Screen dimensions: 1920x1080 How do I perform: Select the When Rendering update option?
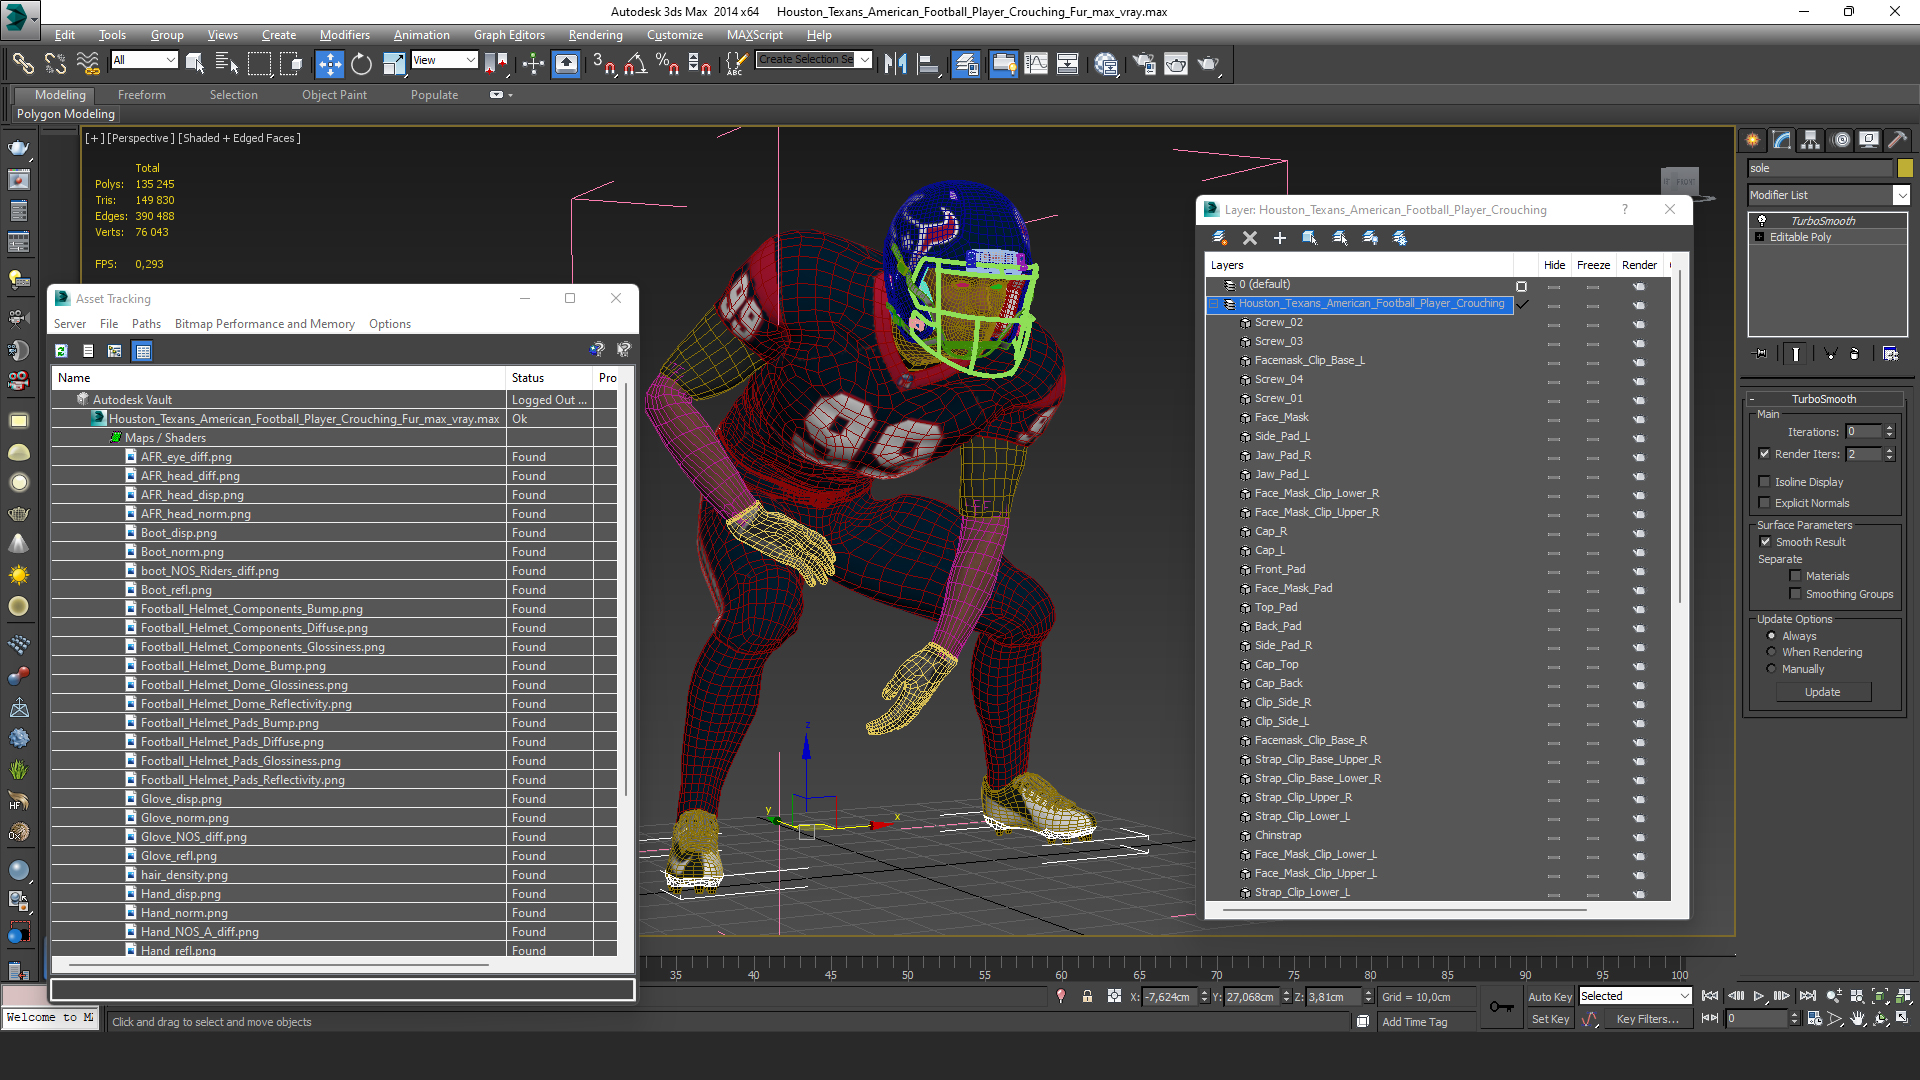(1772, 652)
